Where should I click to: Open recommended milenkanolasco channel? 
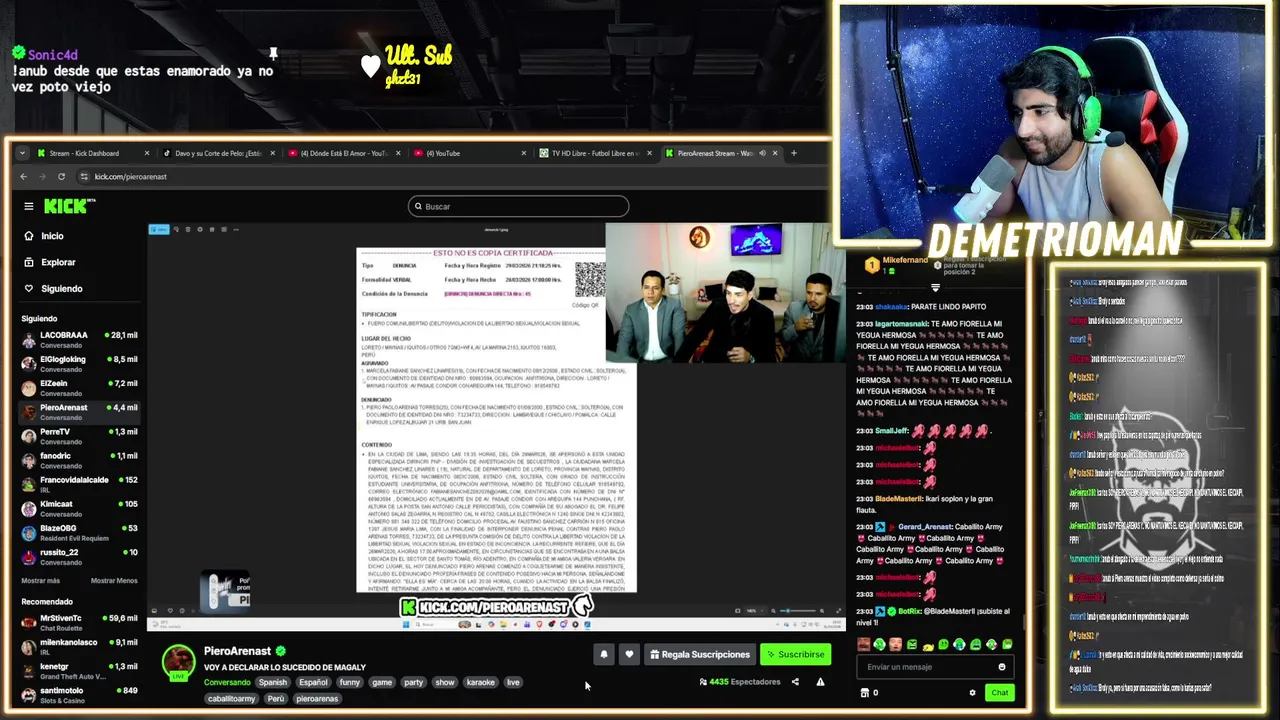79,646
